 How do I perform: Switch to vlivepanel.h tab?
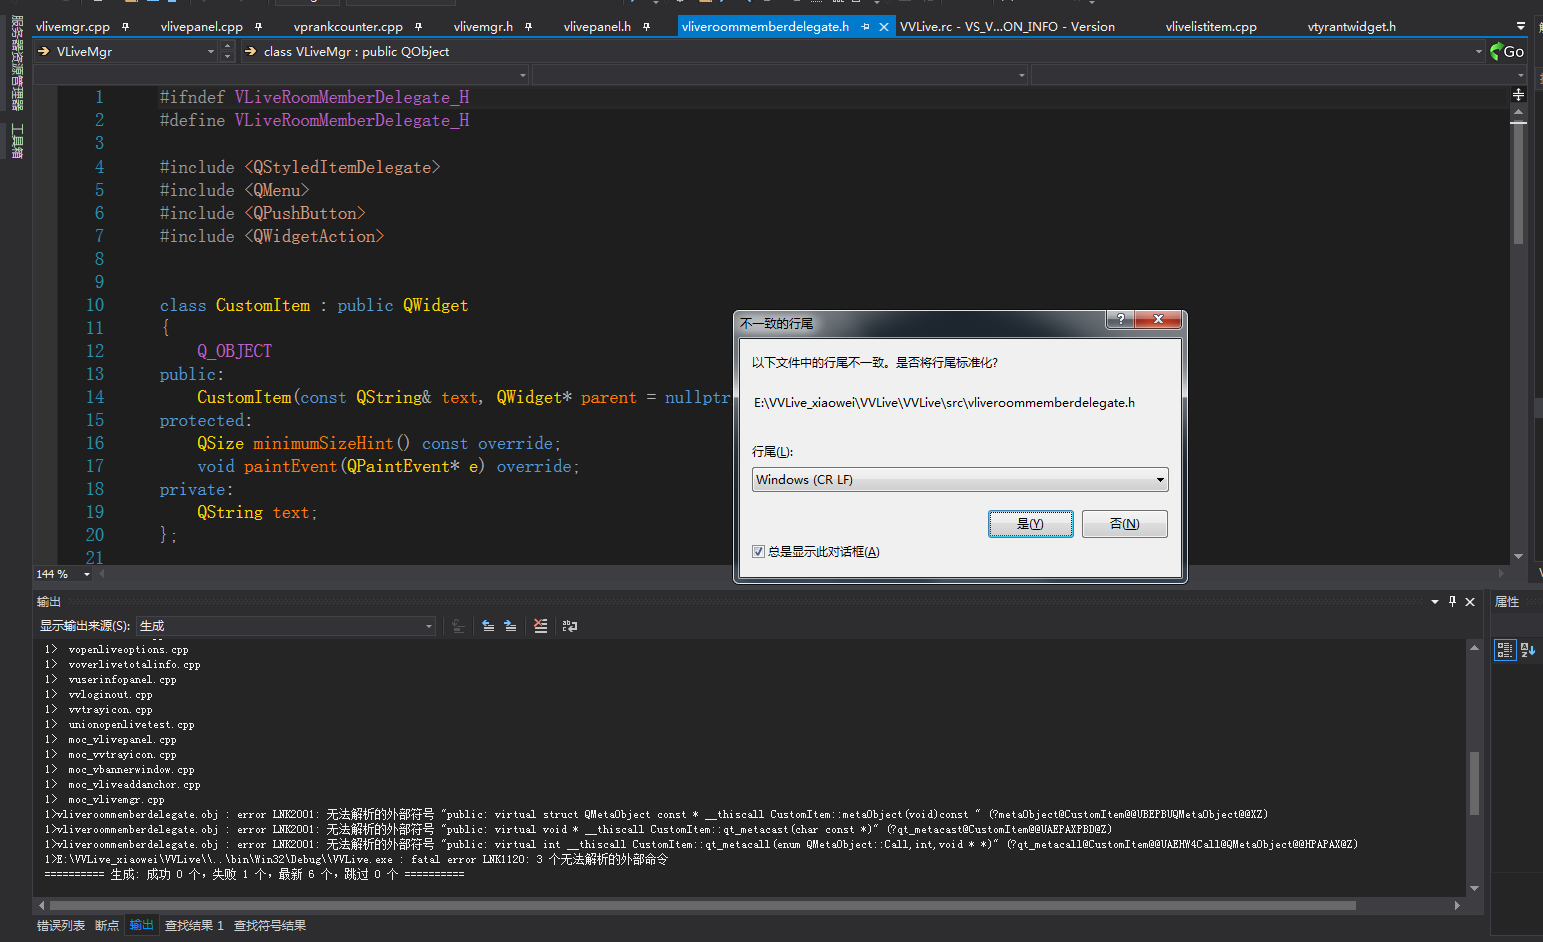(597, 27)
